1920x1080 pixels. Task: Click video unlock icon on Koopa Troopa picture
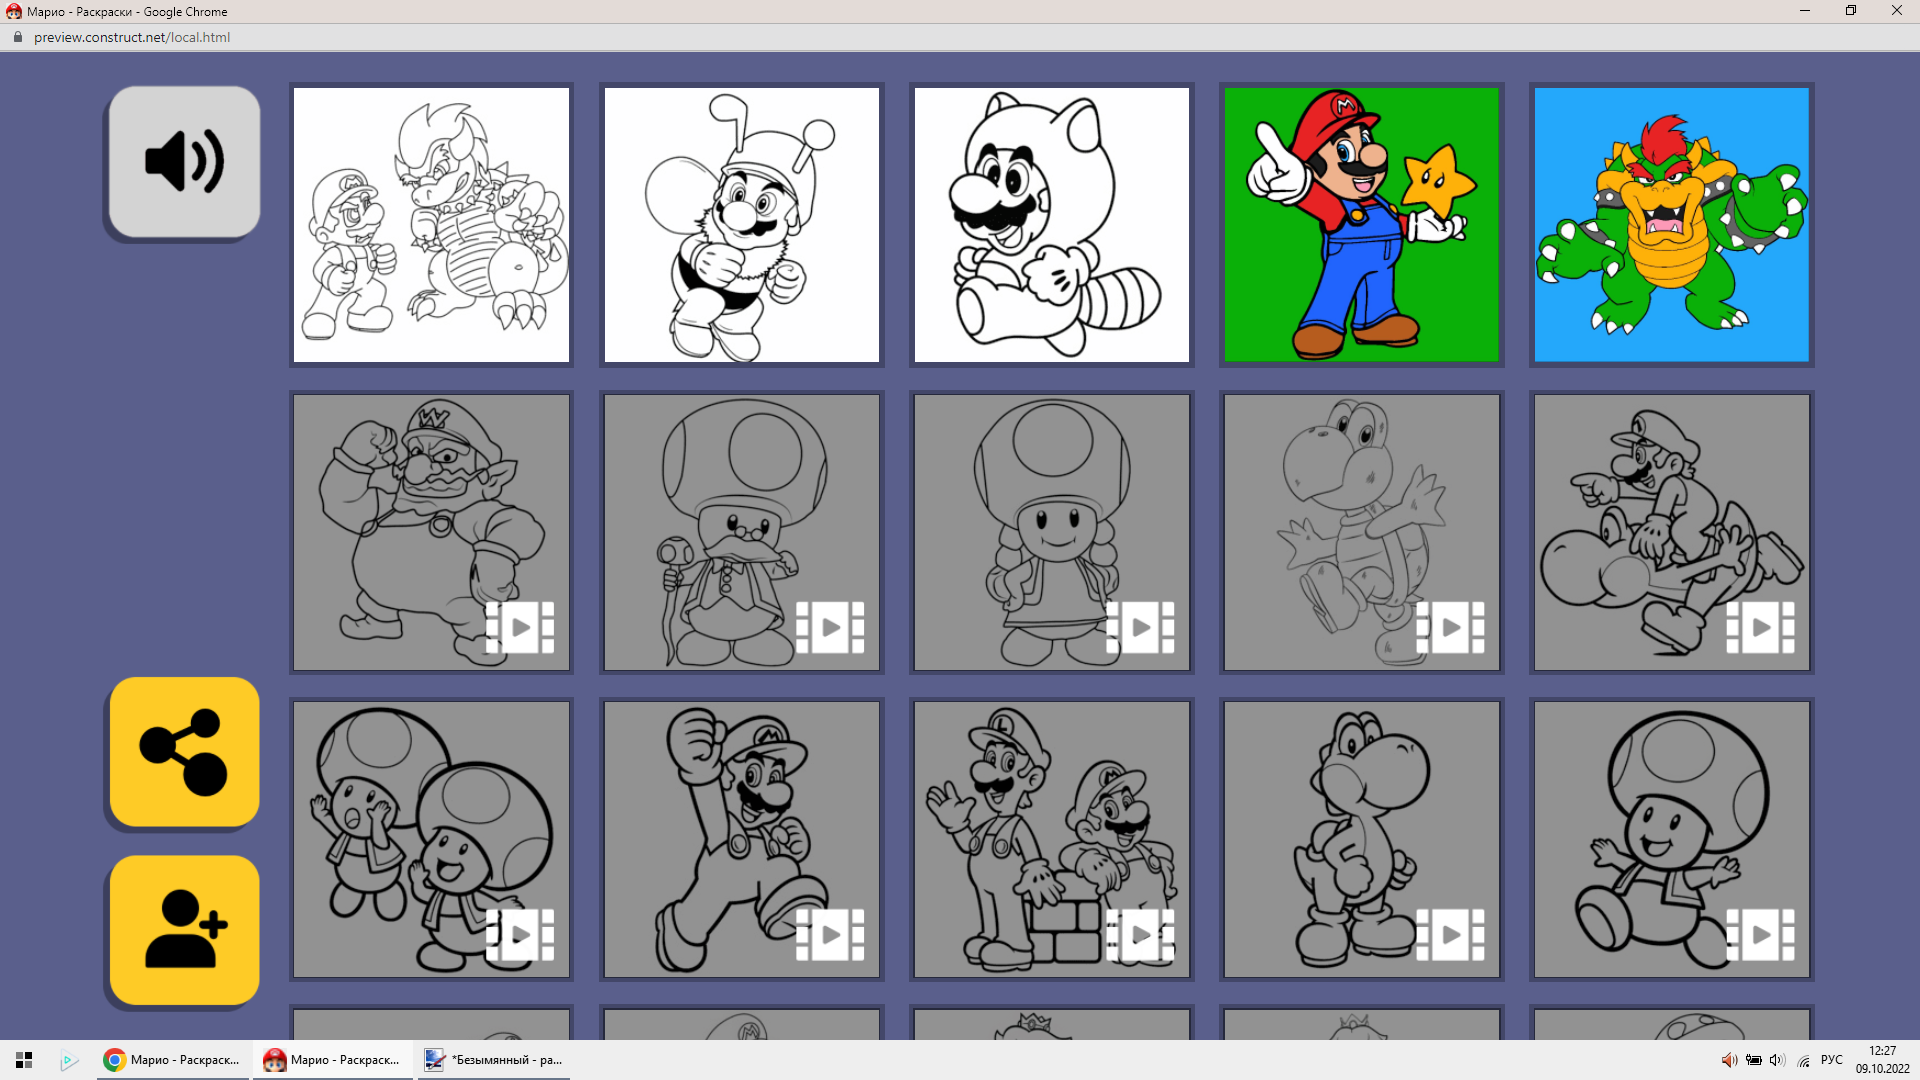click(x=1450, y=628)
